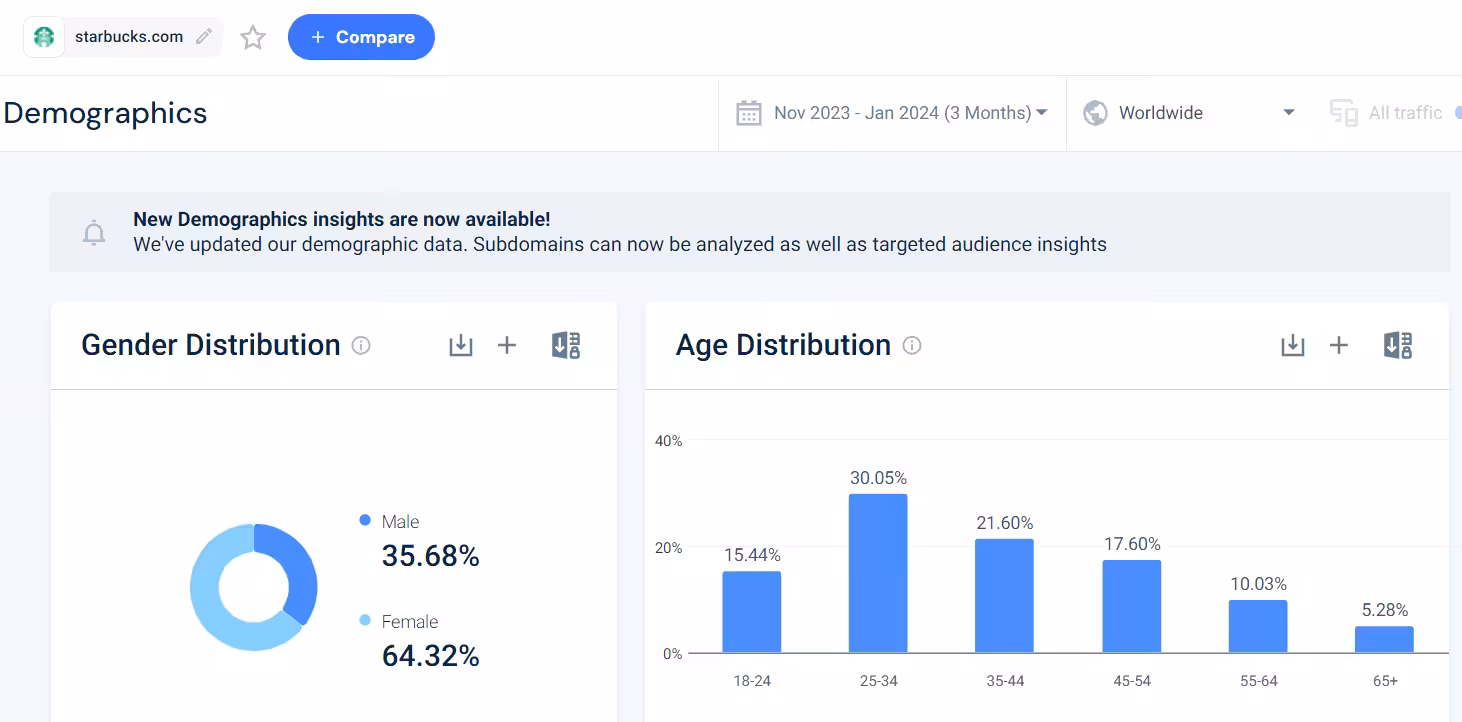Click the 64.32% female value

click(x=431, y=656)
